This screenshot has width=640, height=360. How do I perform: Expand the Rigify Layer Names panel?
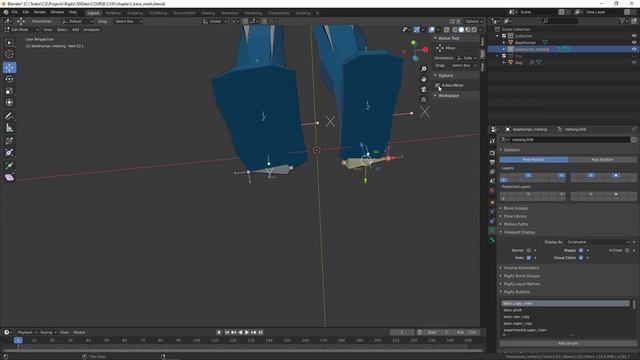point(522,284)
